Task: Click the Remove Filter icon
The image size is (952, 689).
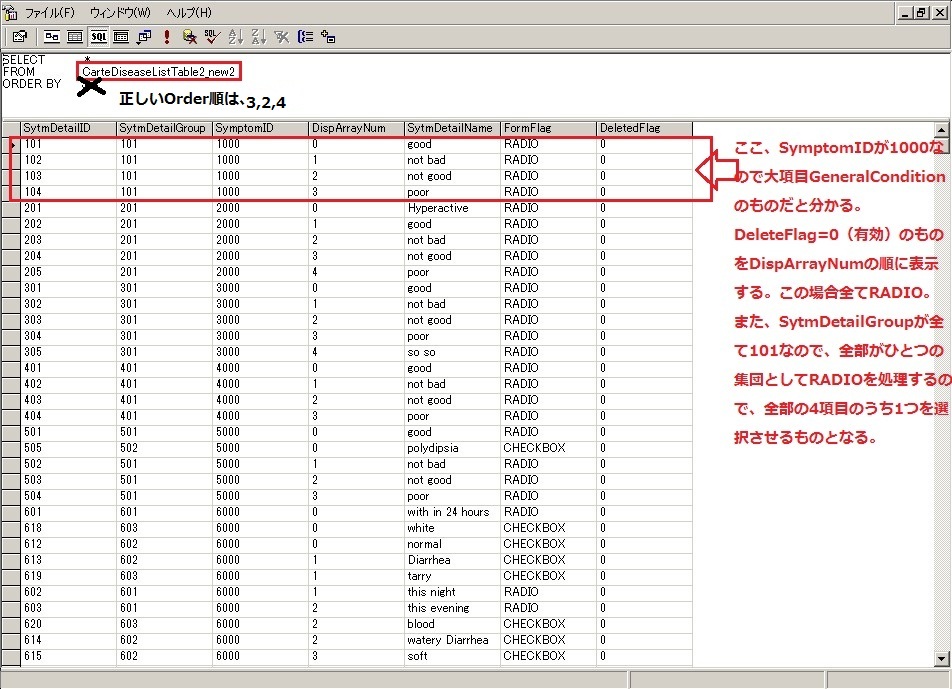Action: pos(282,37)
